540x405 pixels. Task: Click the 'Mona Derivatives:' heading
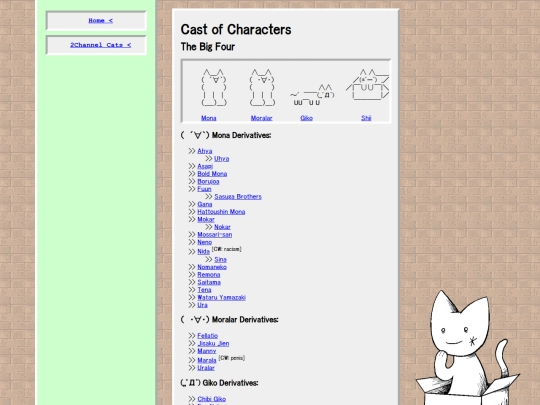pos(241,135)
